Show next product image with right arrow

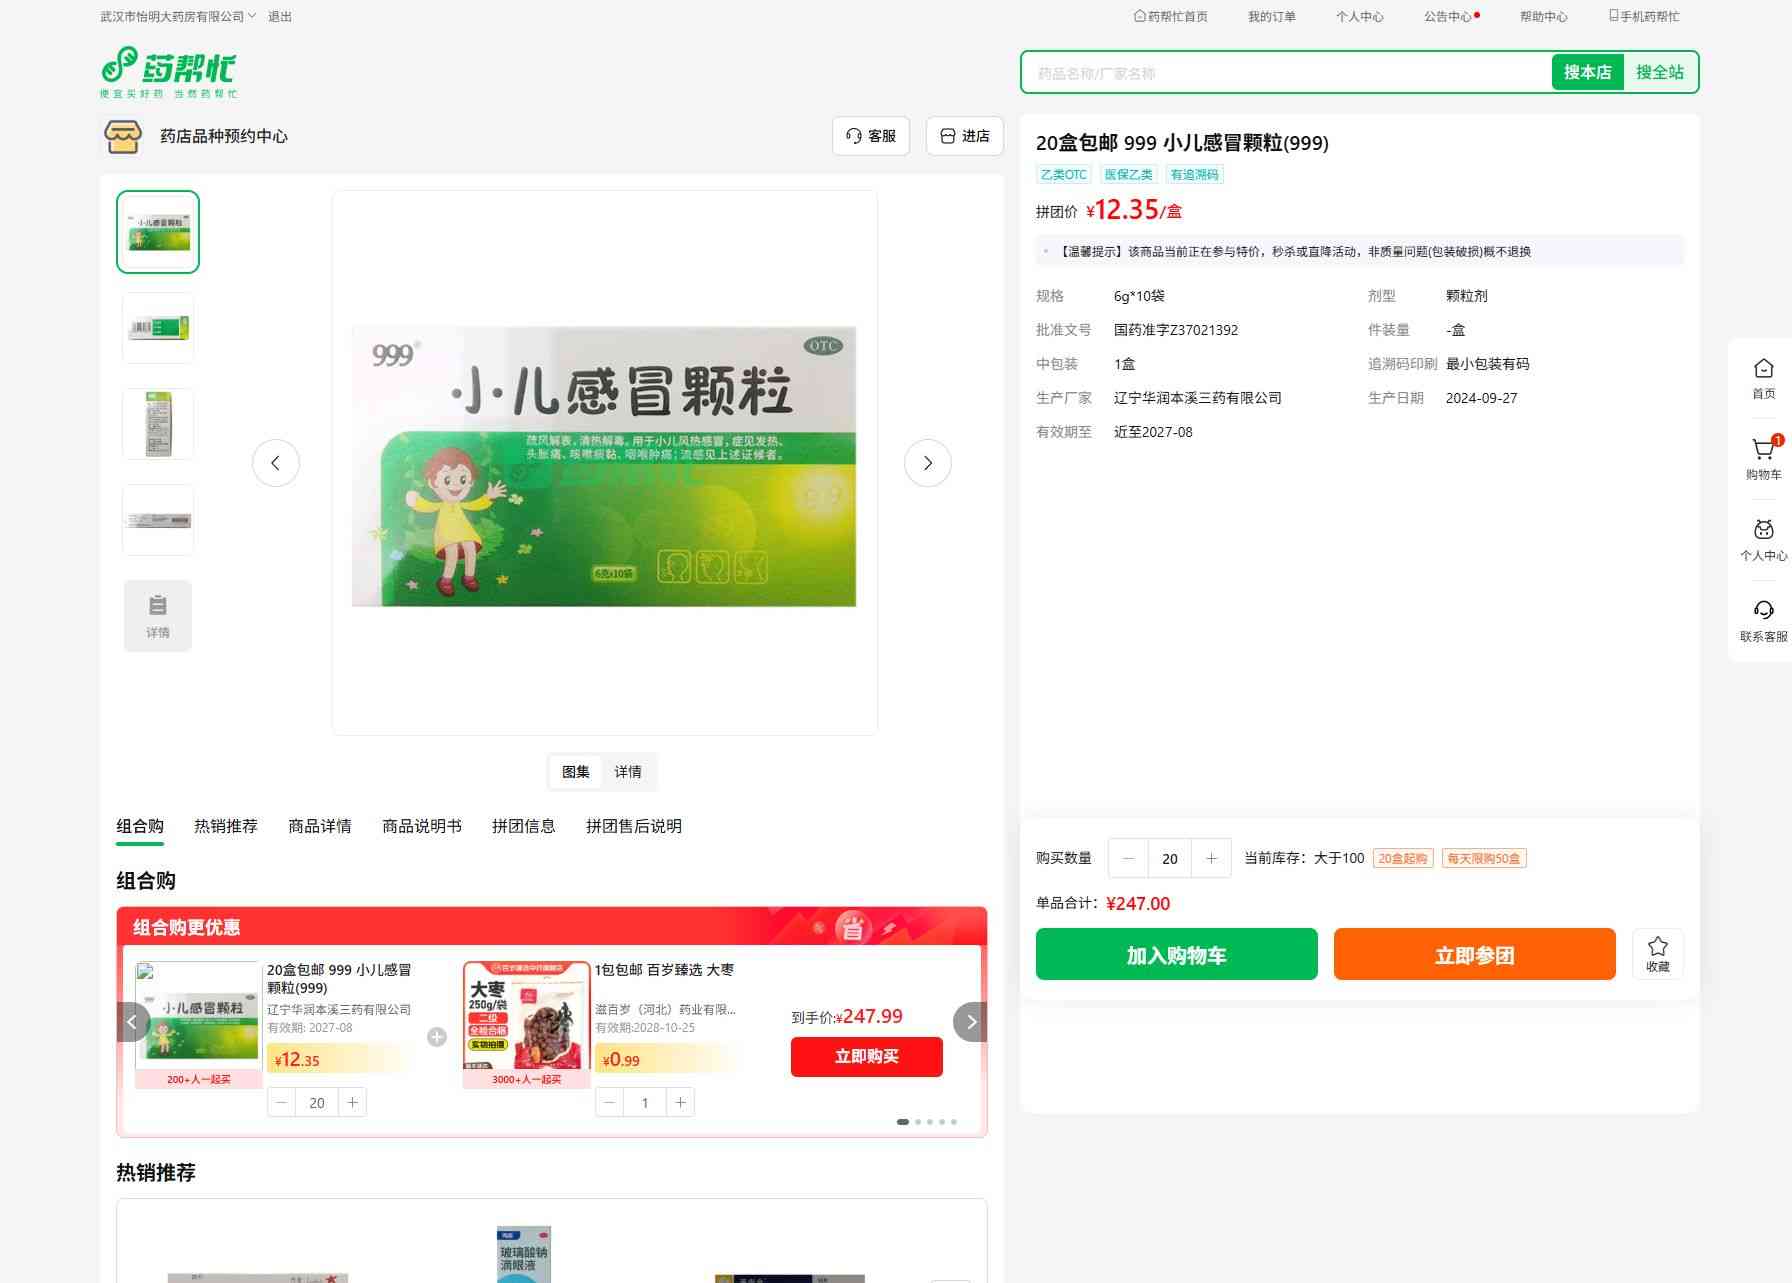coord(927,463)
